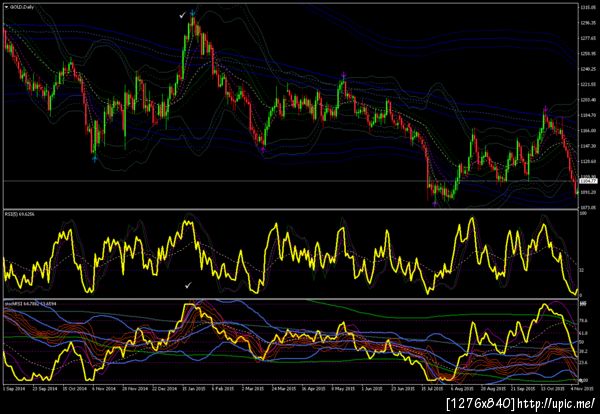This screenshot has width=600, height=414.
Task: Click the 23 Sep 2014 date label
Action: point(43,388)
